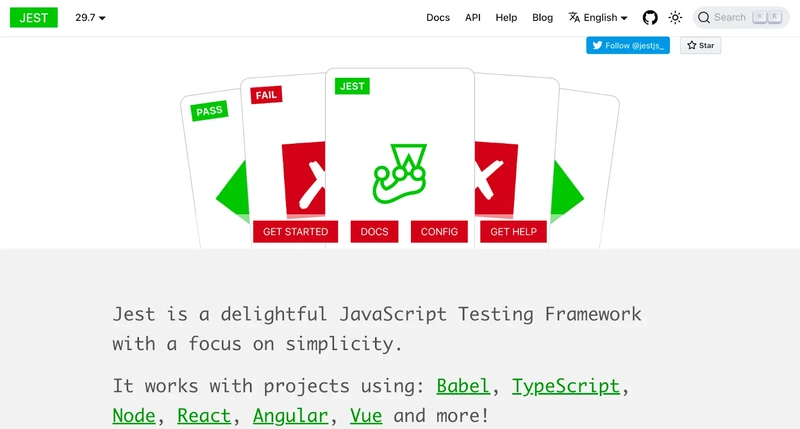Image resolution: width=800 pixels, height=429 pixels.
Task: Click the PASS label card
Action: [209, 111]
